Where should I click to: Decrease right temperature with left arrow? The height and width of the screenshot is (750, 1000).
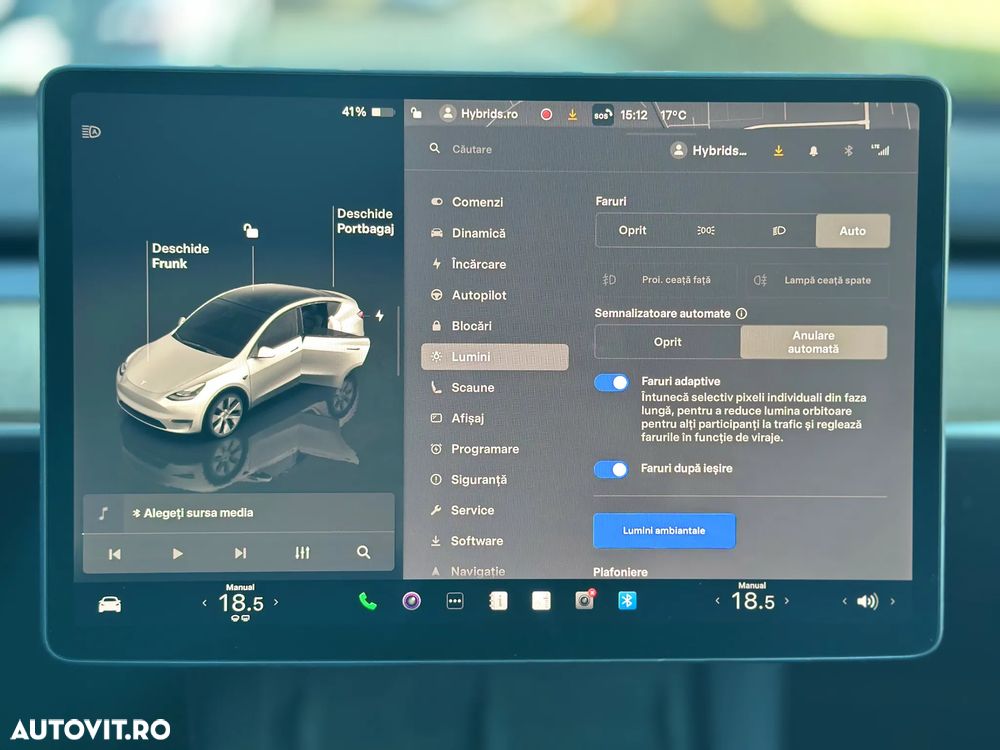click(x=717, y=601)
